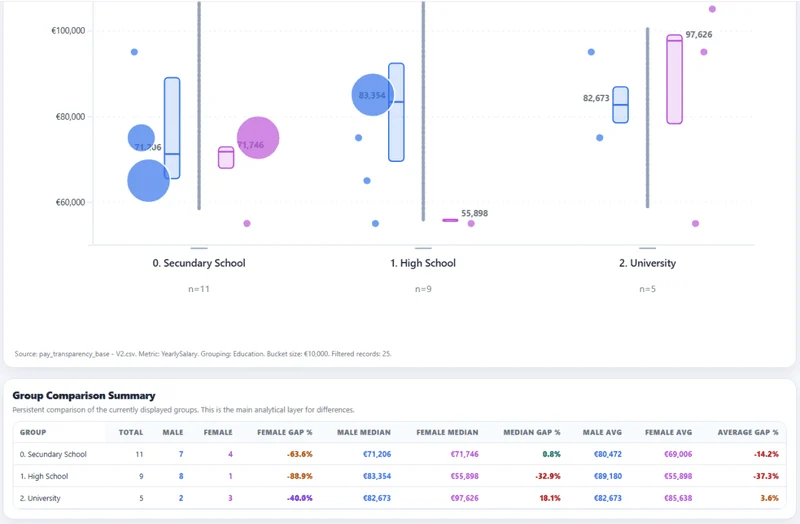Select the tall blue High School box plot
The image size is (800, 524).
click(396, 112)
